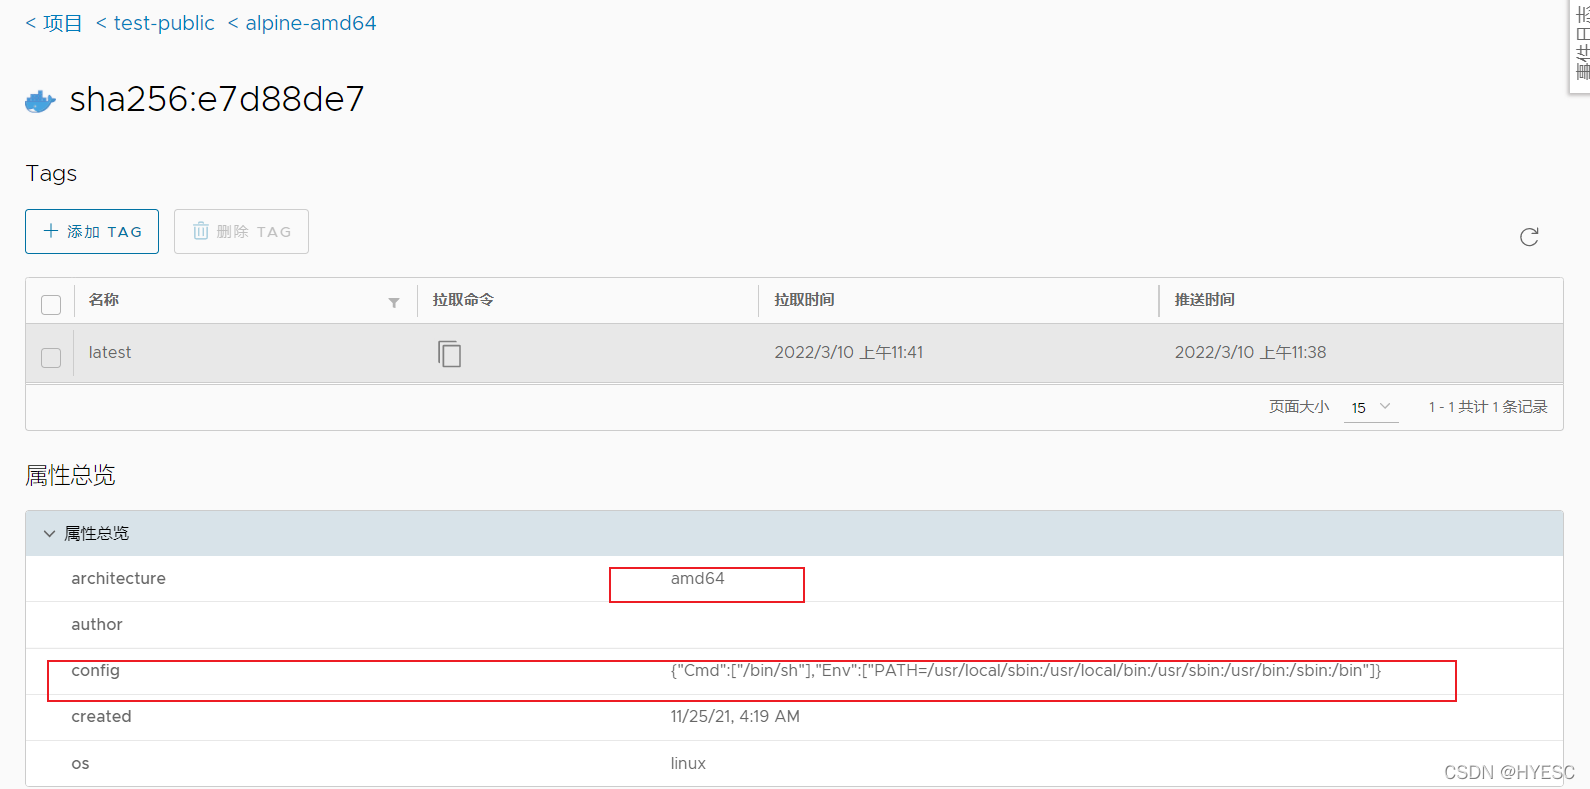Click the os property label
The width and height of the screenshot is (1590, 789).
[x=80, y=763]
